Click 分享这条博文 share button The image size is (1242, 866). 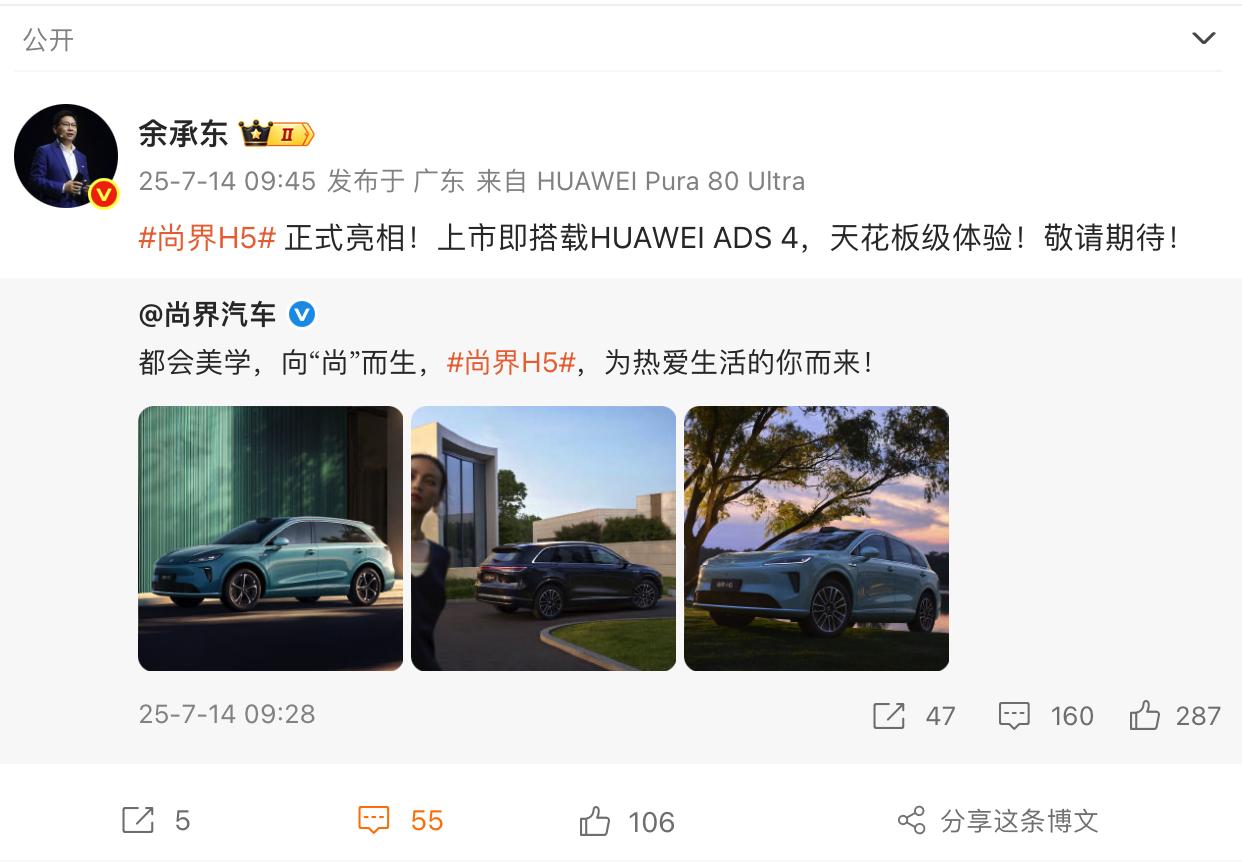998,822
